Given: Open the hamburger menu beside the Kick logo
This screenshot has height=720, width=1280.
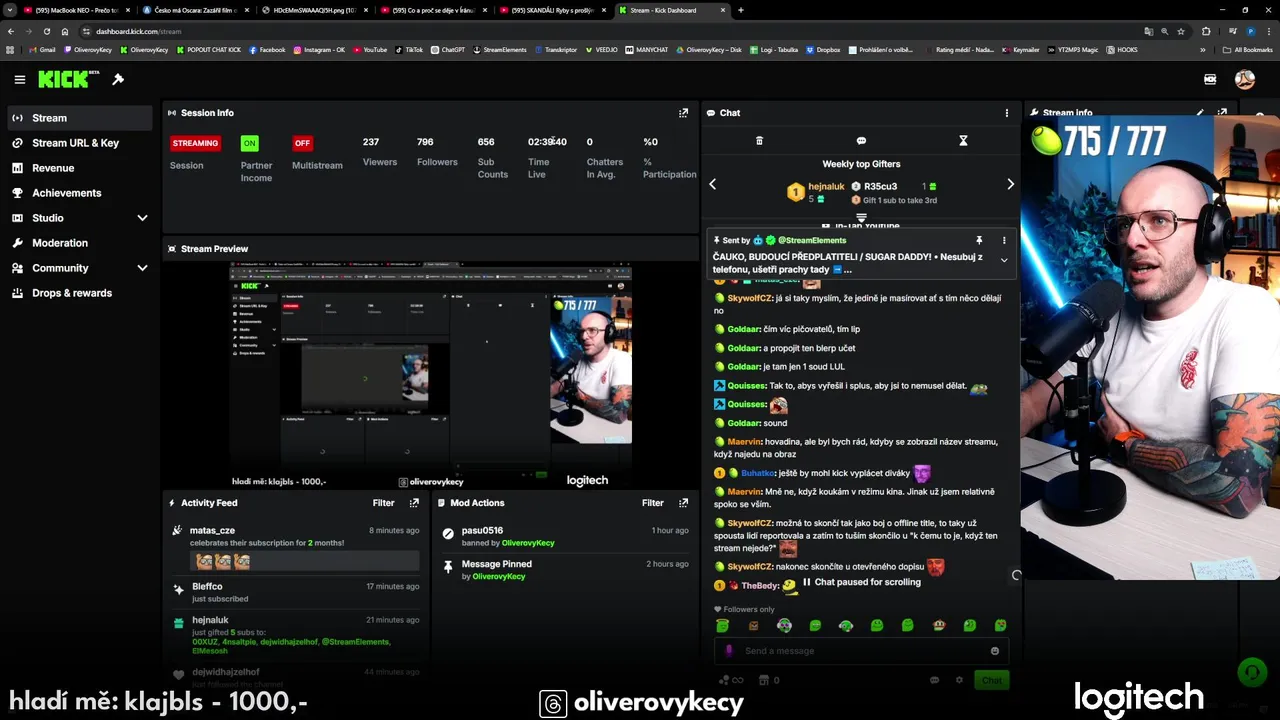Looking at the screenshot, I should [x=20, y=79].
